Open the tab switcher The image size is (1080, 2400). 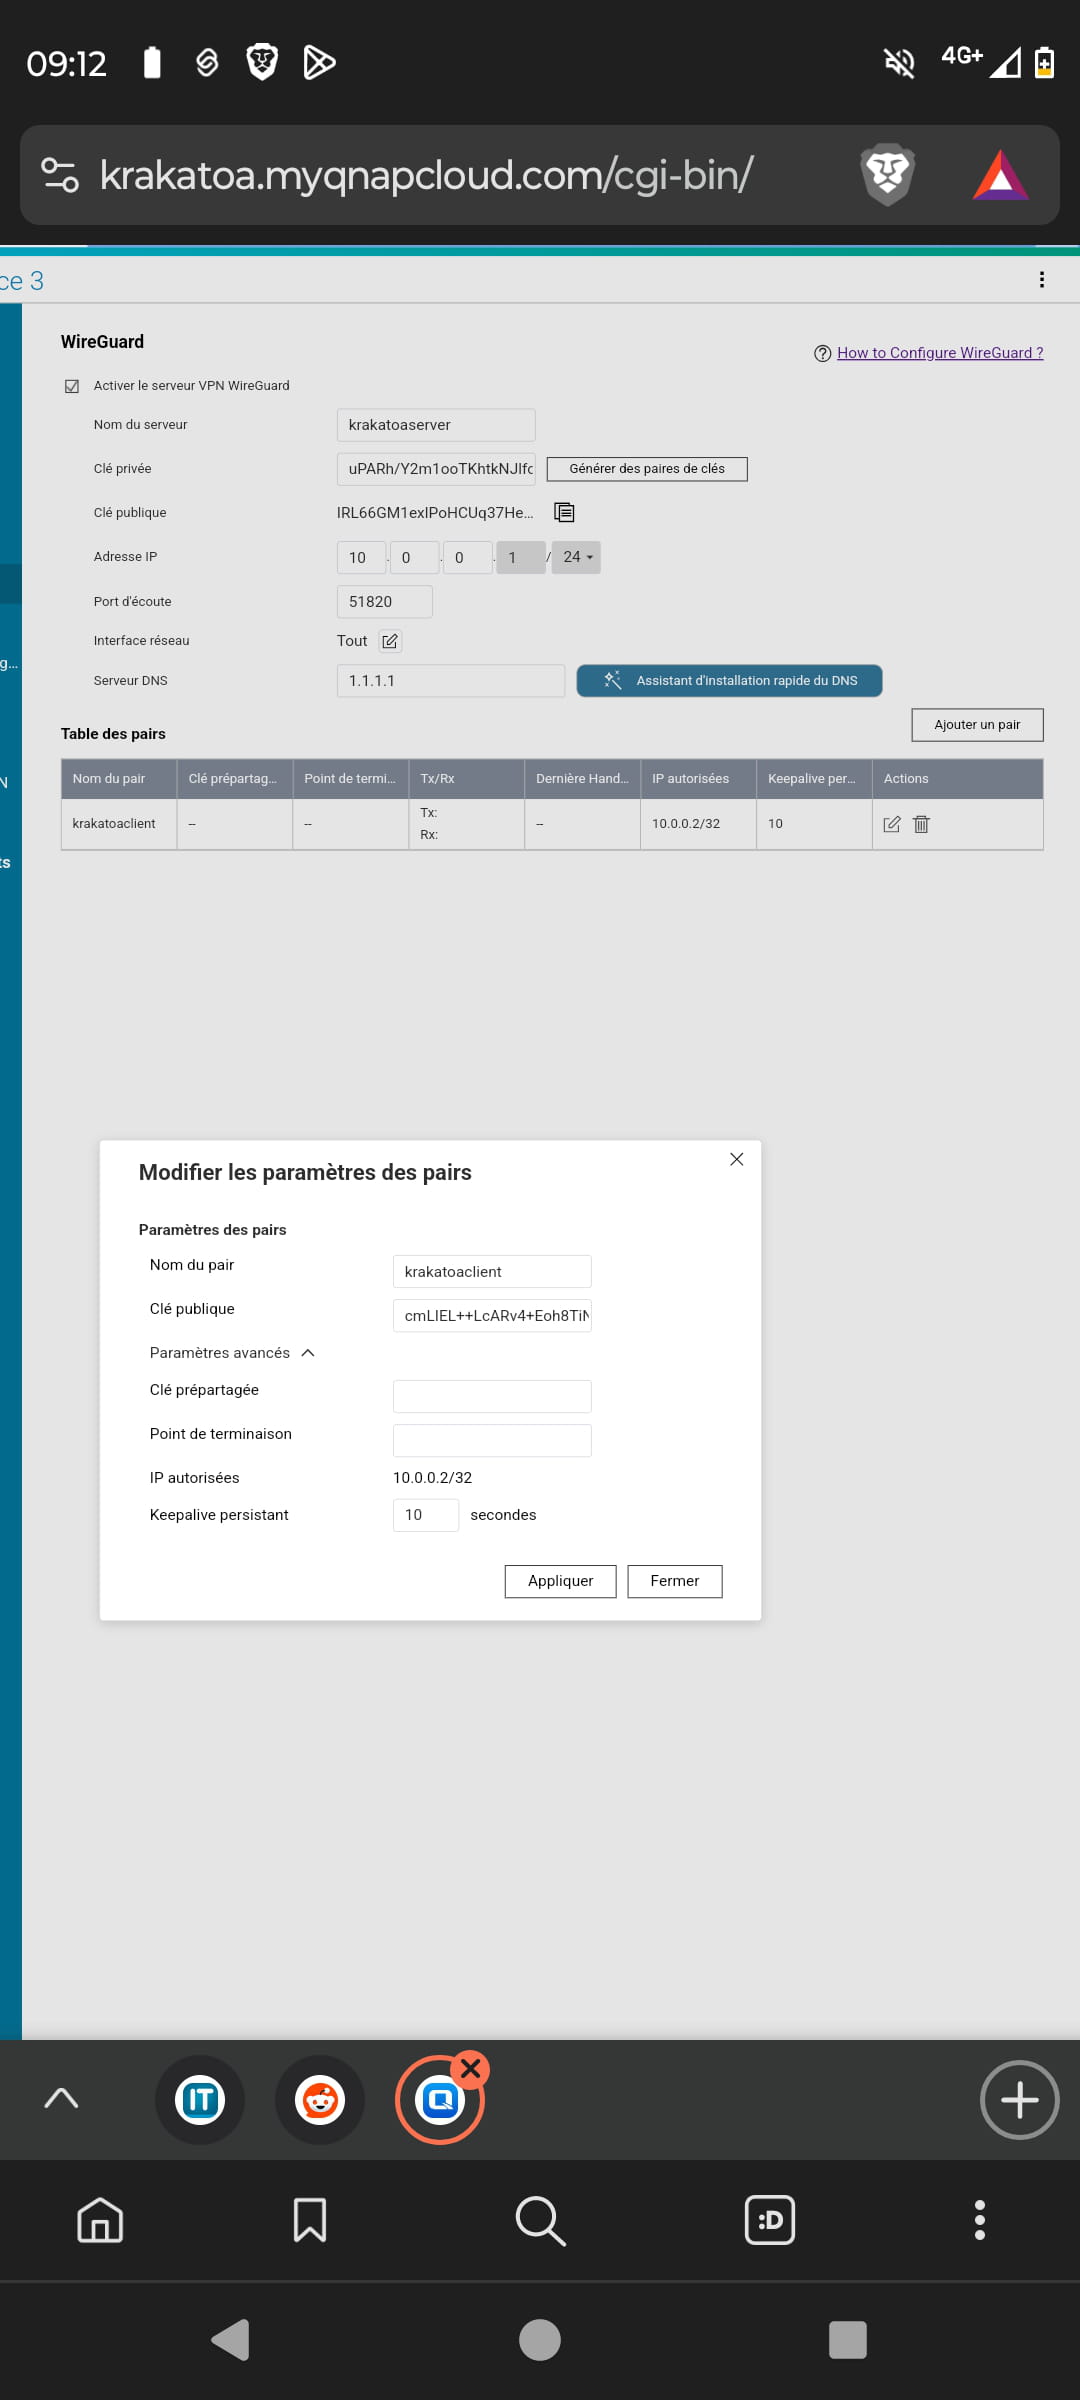point(770,2220)
